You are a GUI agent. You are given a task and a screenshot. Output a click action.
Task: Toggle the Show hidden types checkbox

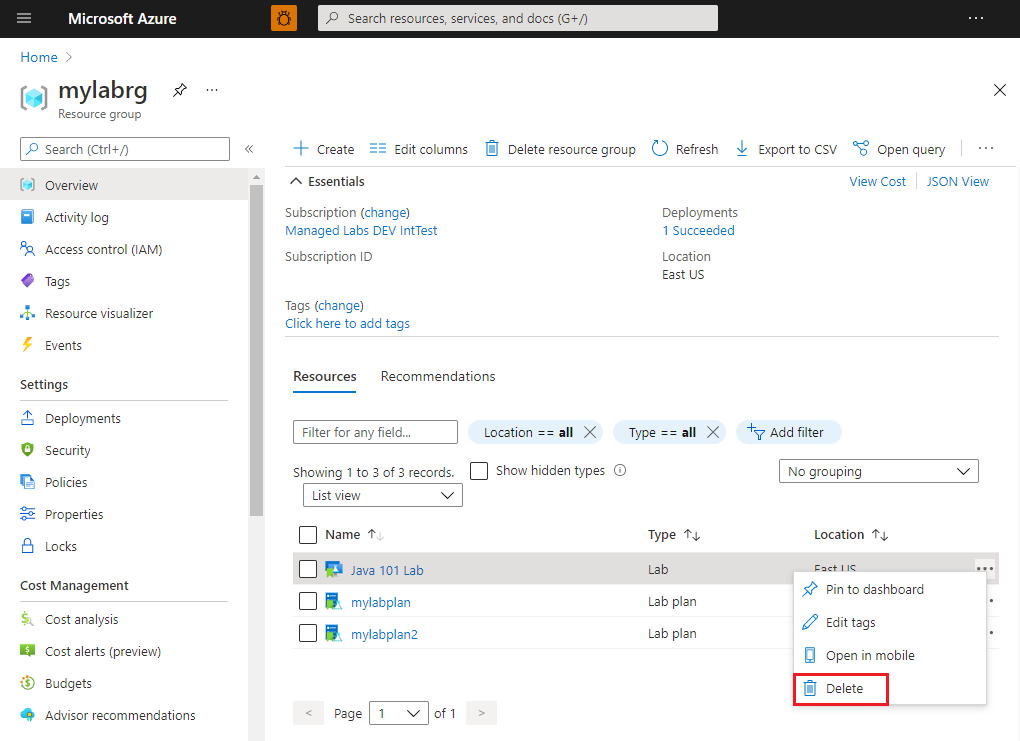[479, 470]
